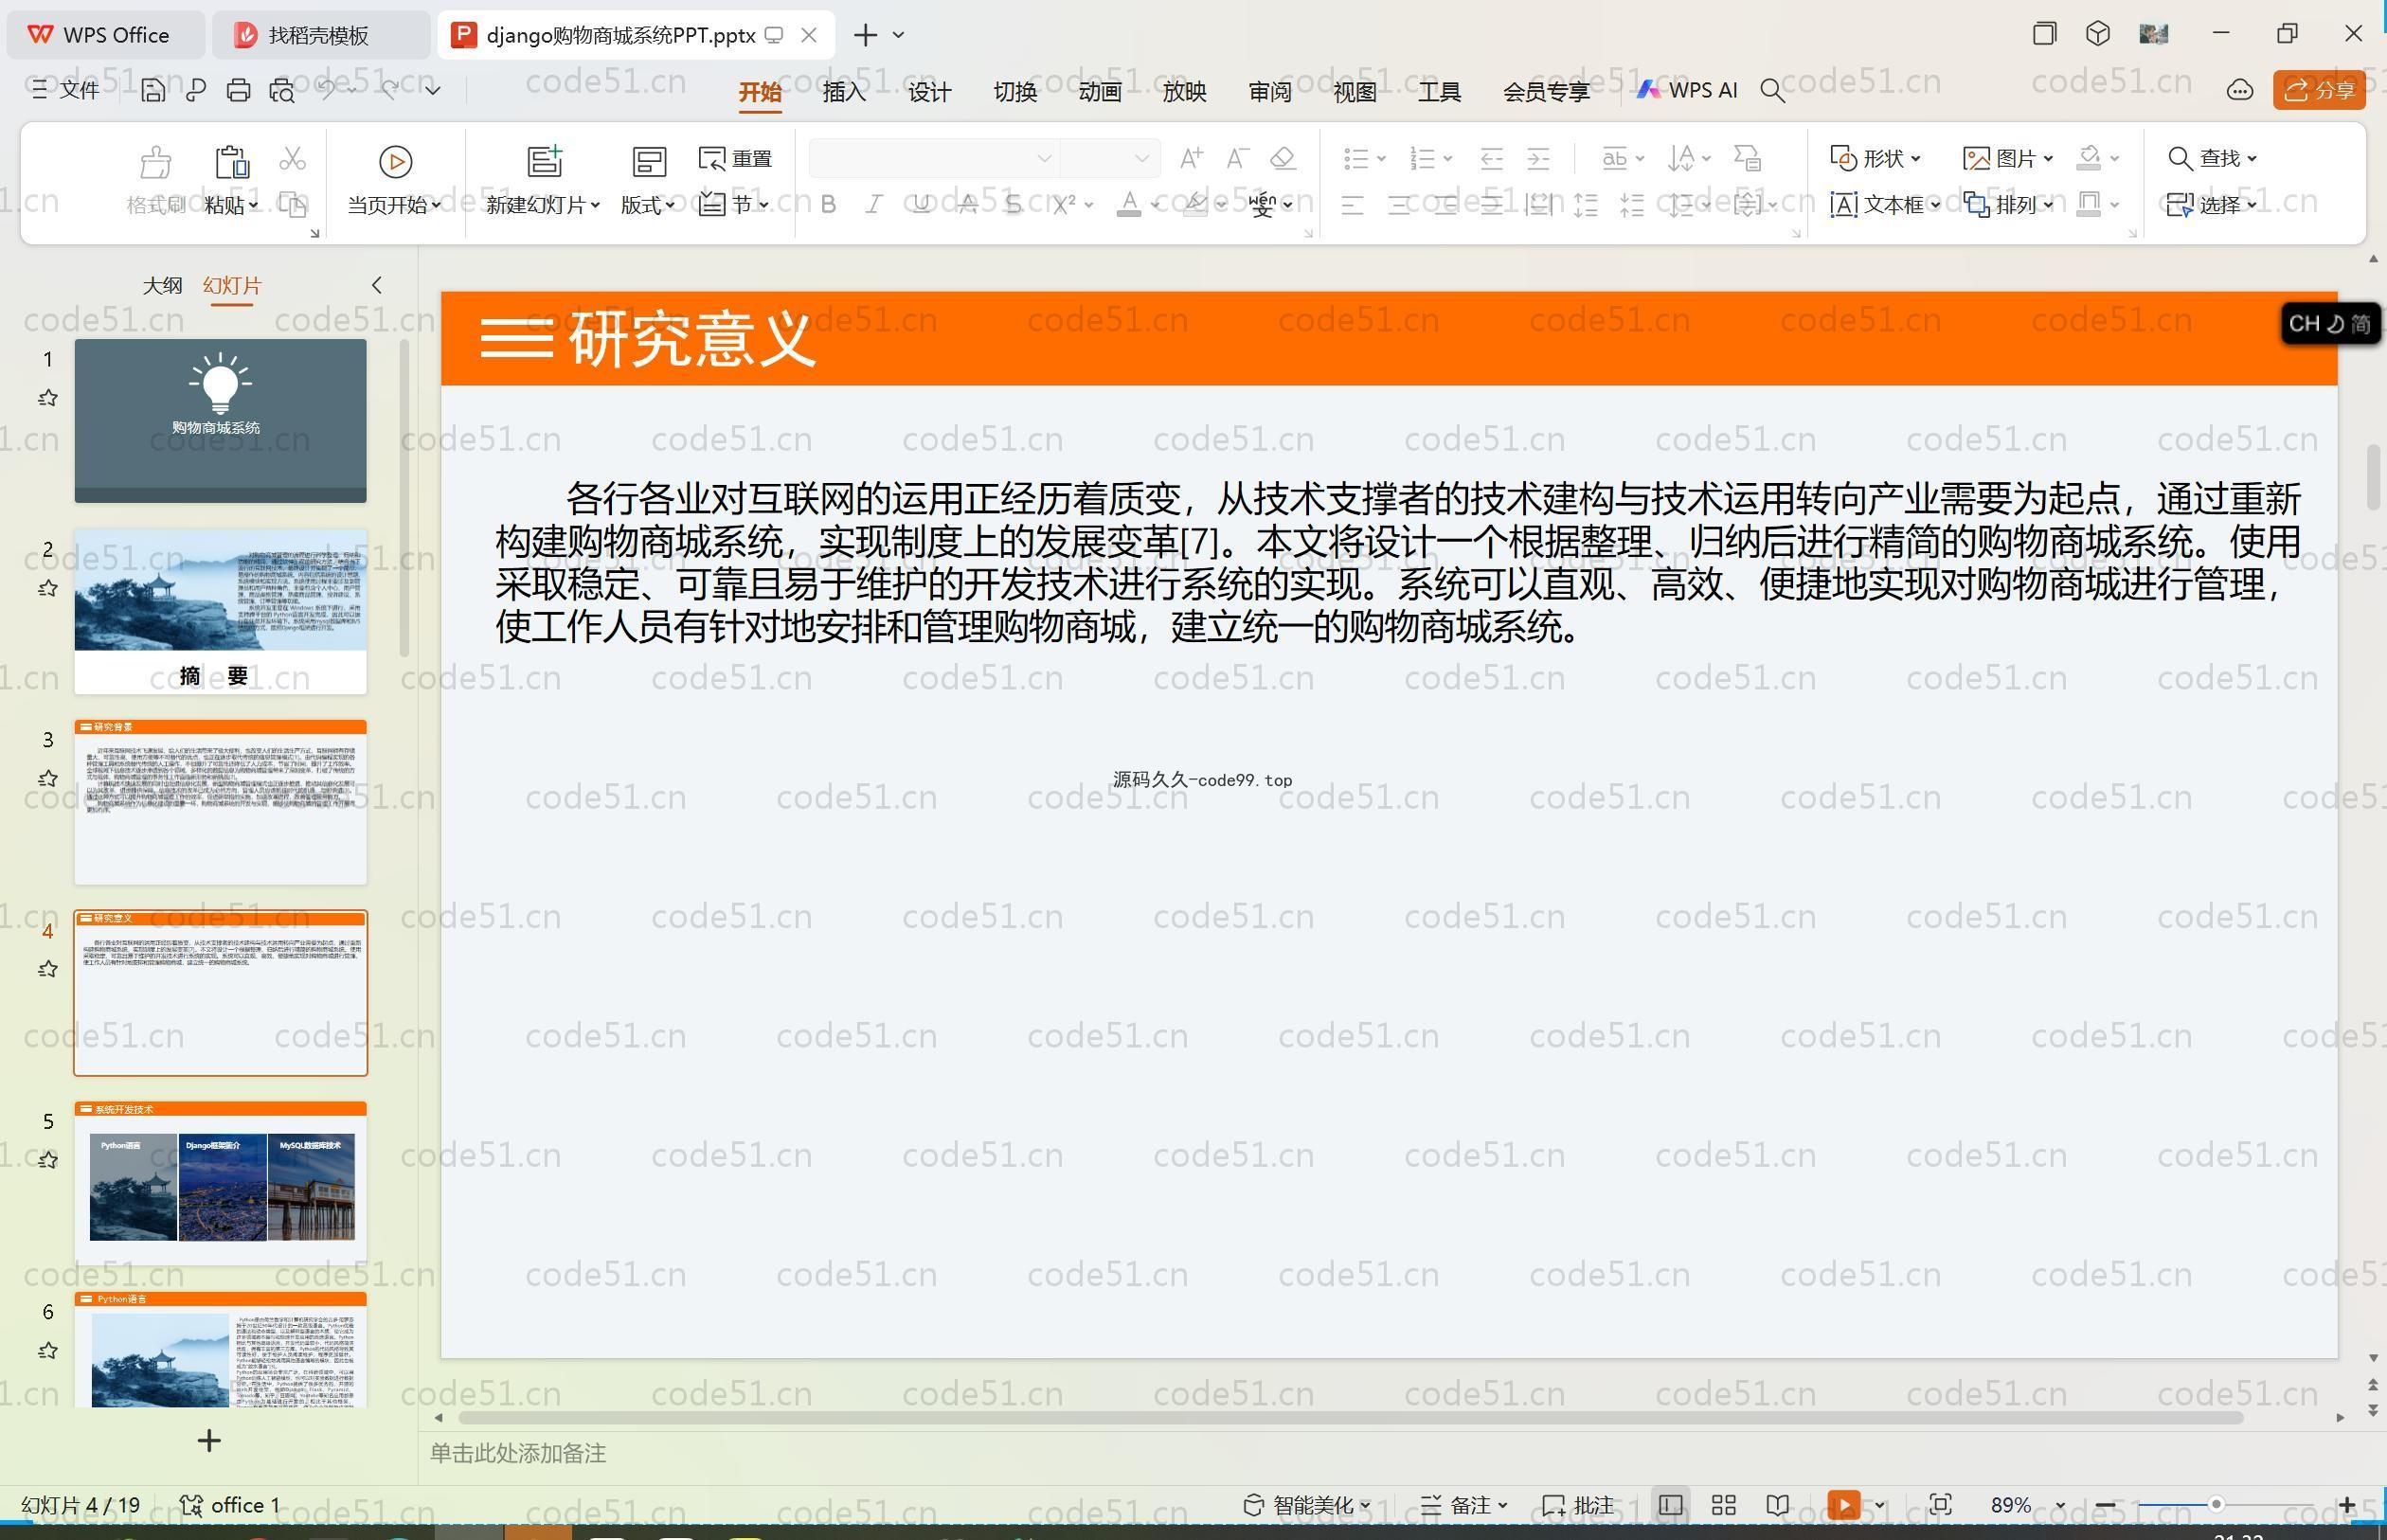This screenshot has width=2387, height=1540.
Task: Toggle Bold formatting
Action: click(x=828, y=205)
